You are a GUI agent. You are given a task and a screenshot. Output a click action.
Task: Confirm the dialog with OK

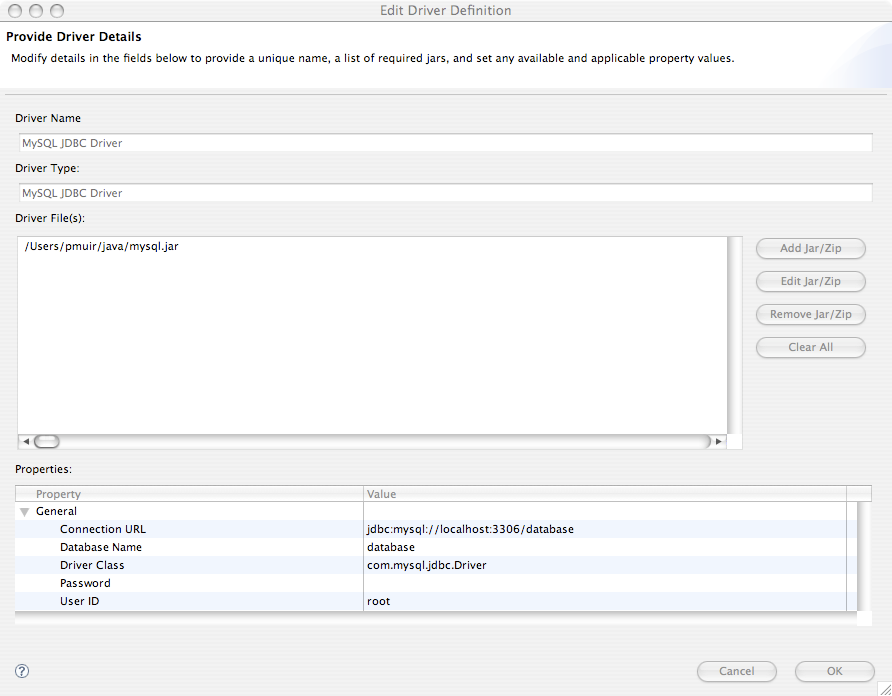tap(834, 672)
